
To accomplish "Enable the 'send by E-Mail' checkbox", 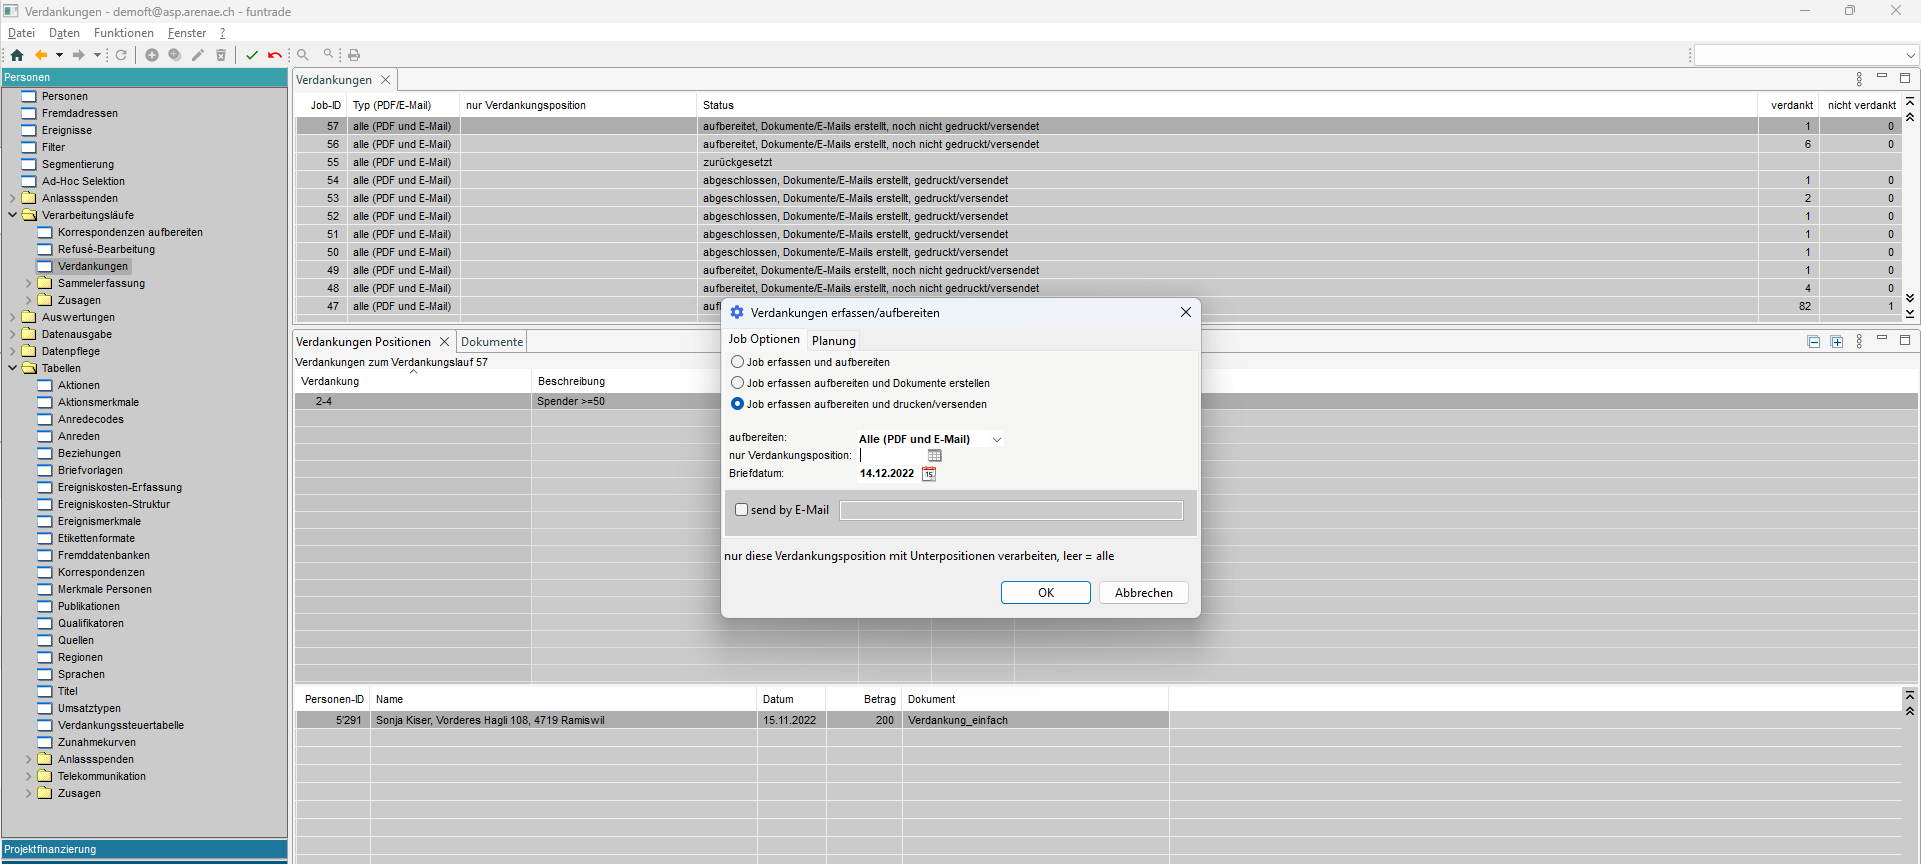I will 742,510.
